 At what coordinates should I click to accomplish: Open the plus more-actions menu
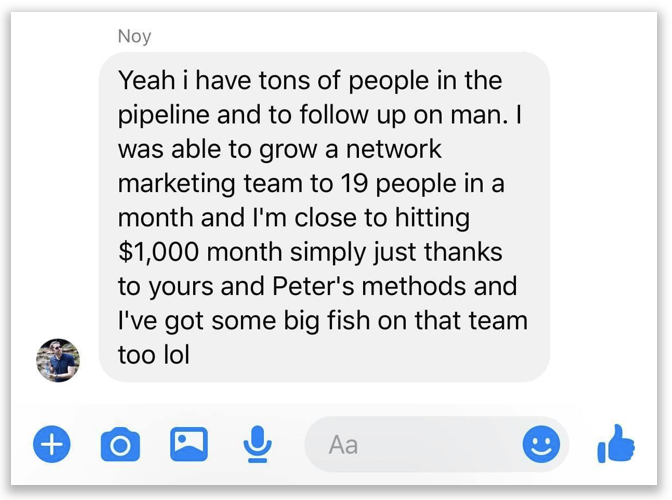pos(52,443)
